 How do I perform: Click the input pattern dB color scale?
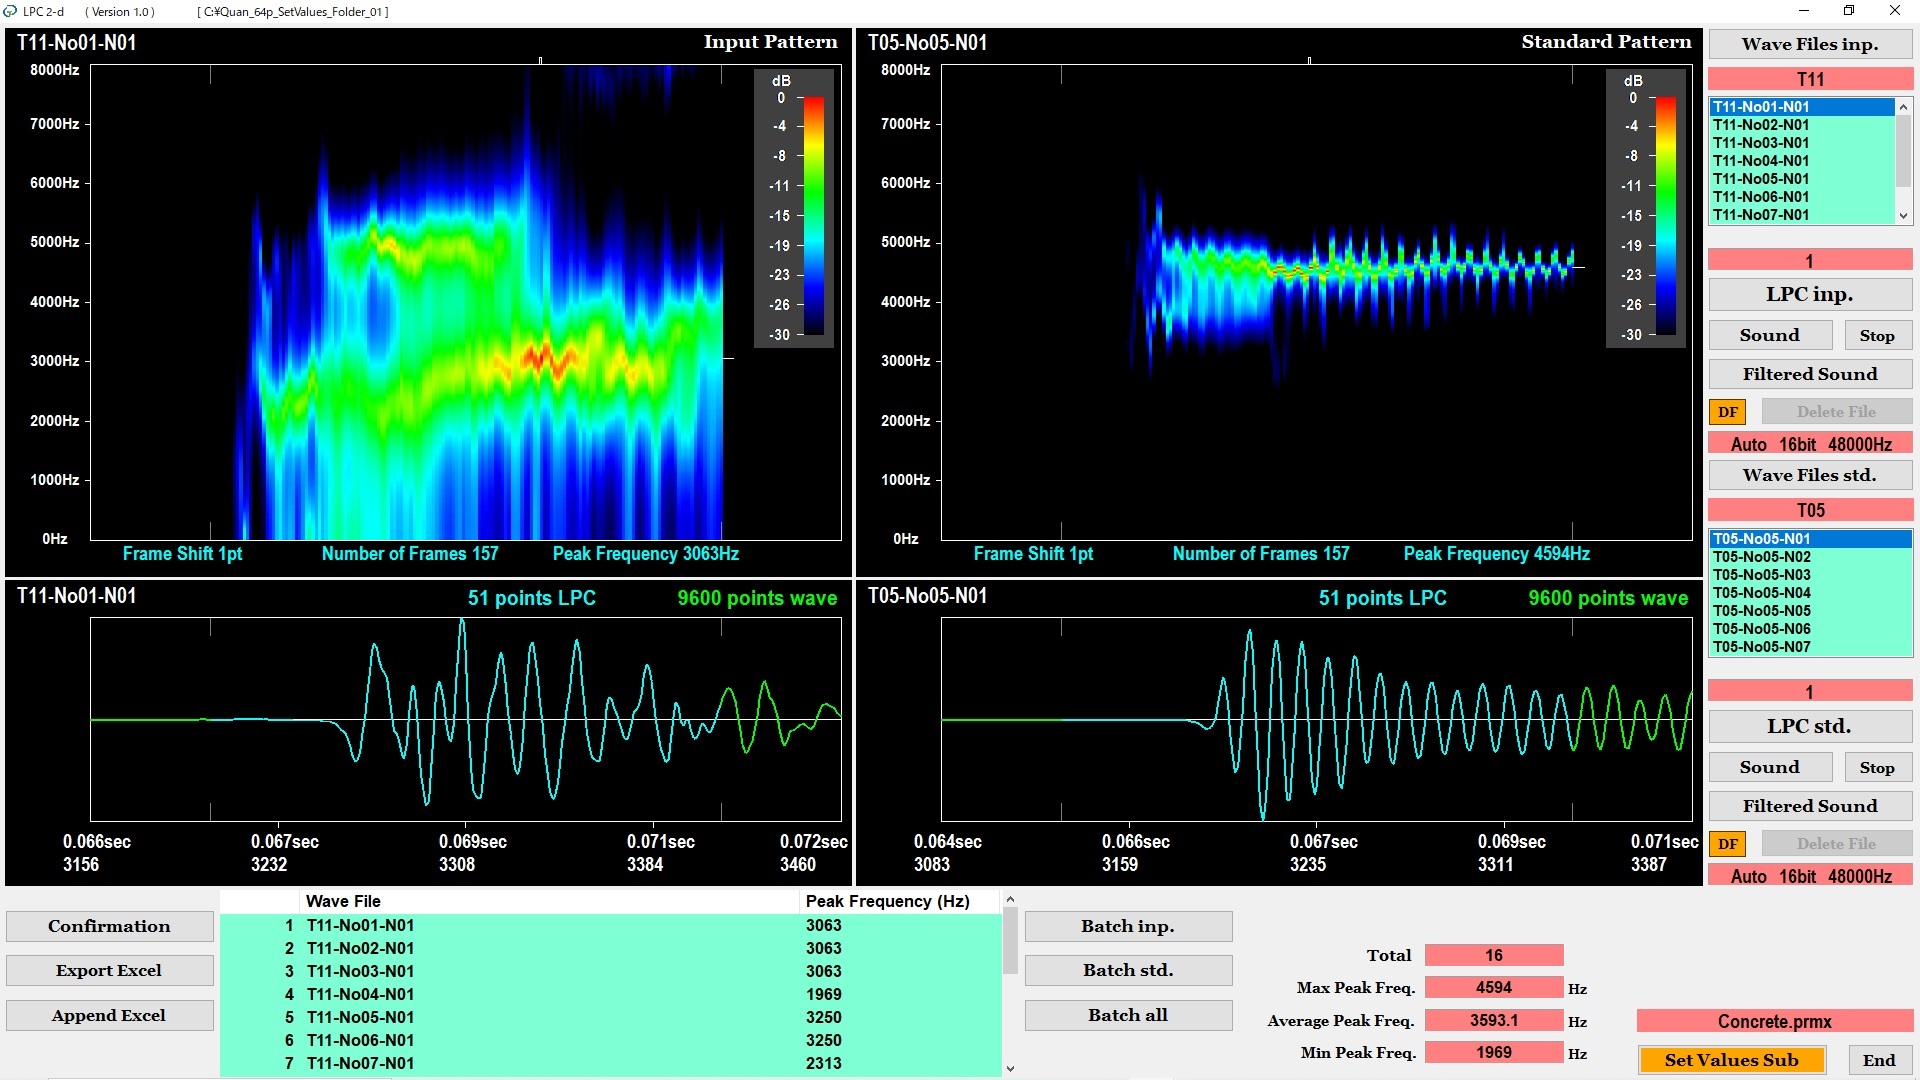[x=813, y=215]
